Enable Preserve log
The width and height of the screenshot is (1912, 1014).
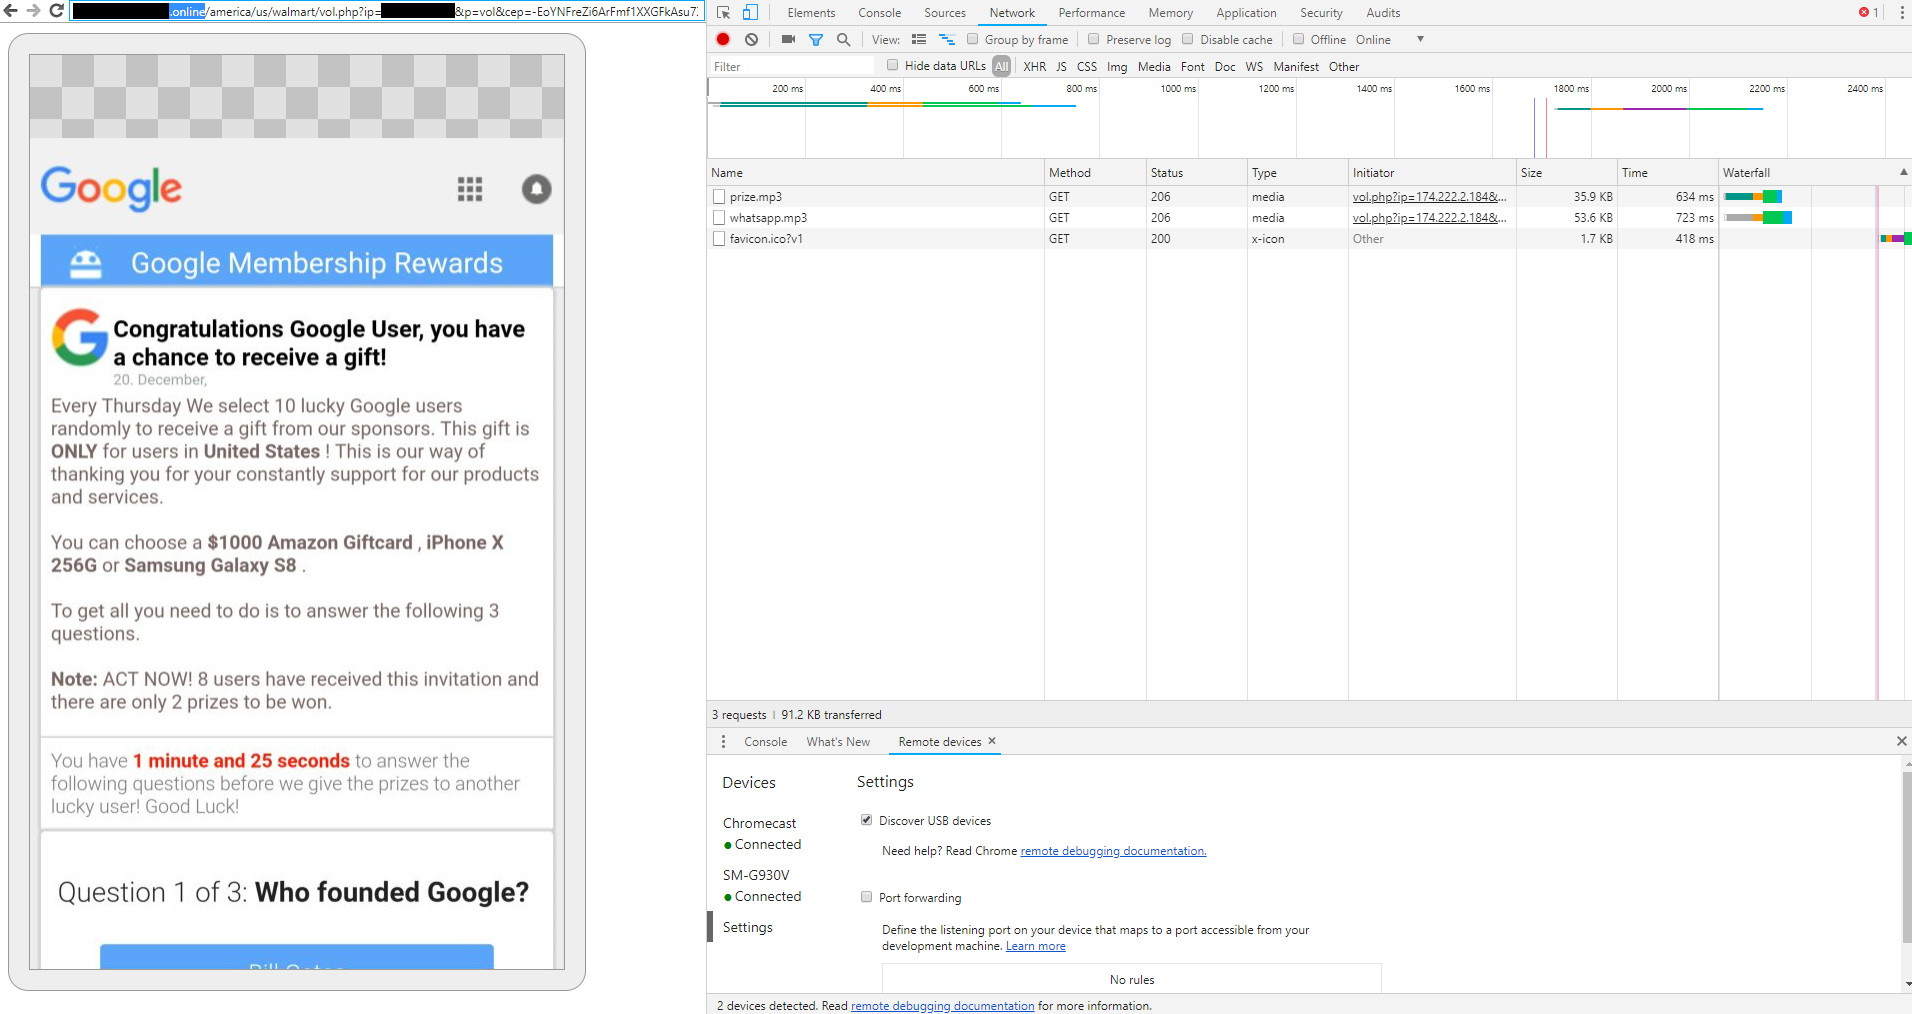(1093, 39)
